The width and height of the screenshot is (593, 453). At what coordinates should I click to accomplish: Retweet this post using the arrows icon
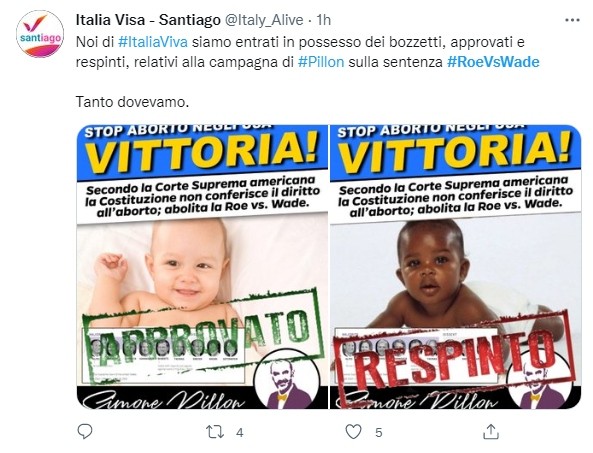215,432
